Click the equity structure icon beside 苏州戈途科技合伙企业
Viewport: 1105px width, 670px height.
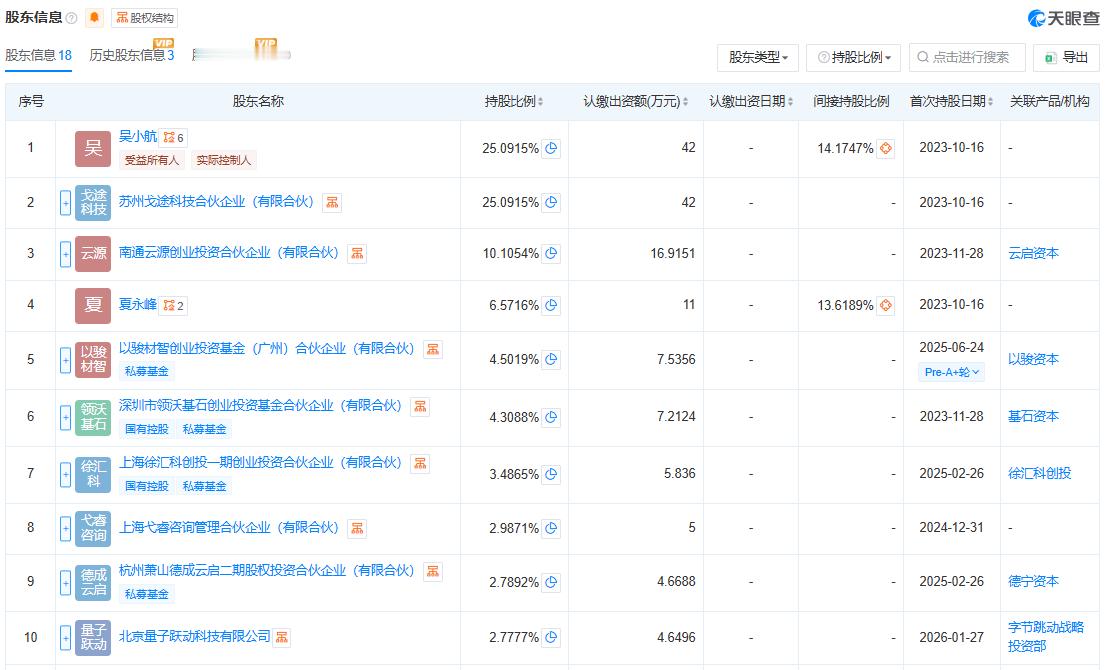(x=331, y=202)
